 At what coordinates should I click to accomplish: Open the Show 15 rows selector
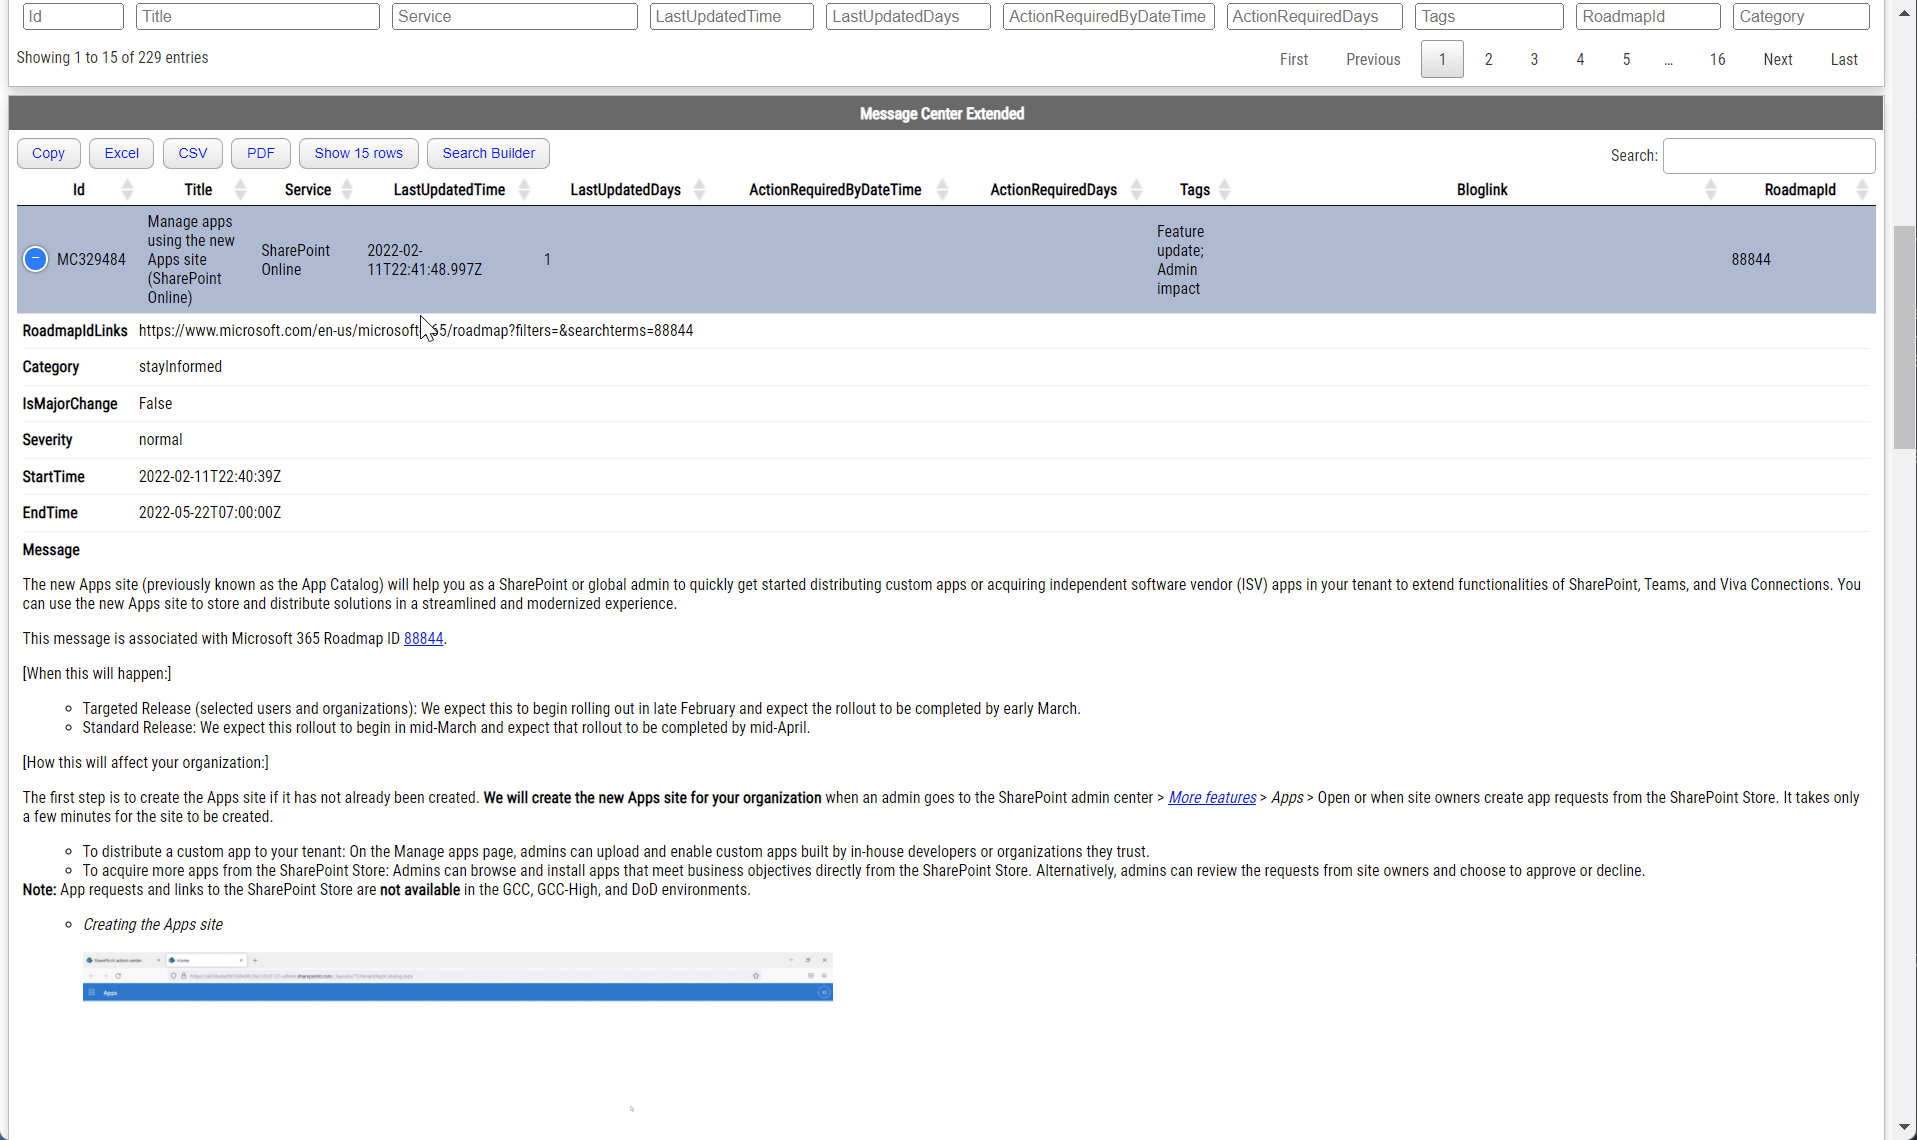pyautogui.click(x=357, y=153)
